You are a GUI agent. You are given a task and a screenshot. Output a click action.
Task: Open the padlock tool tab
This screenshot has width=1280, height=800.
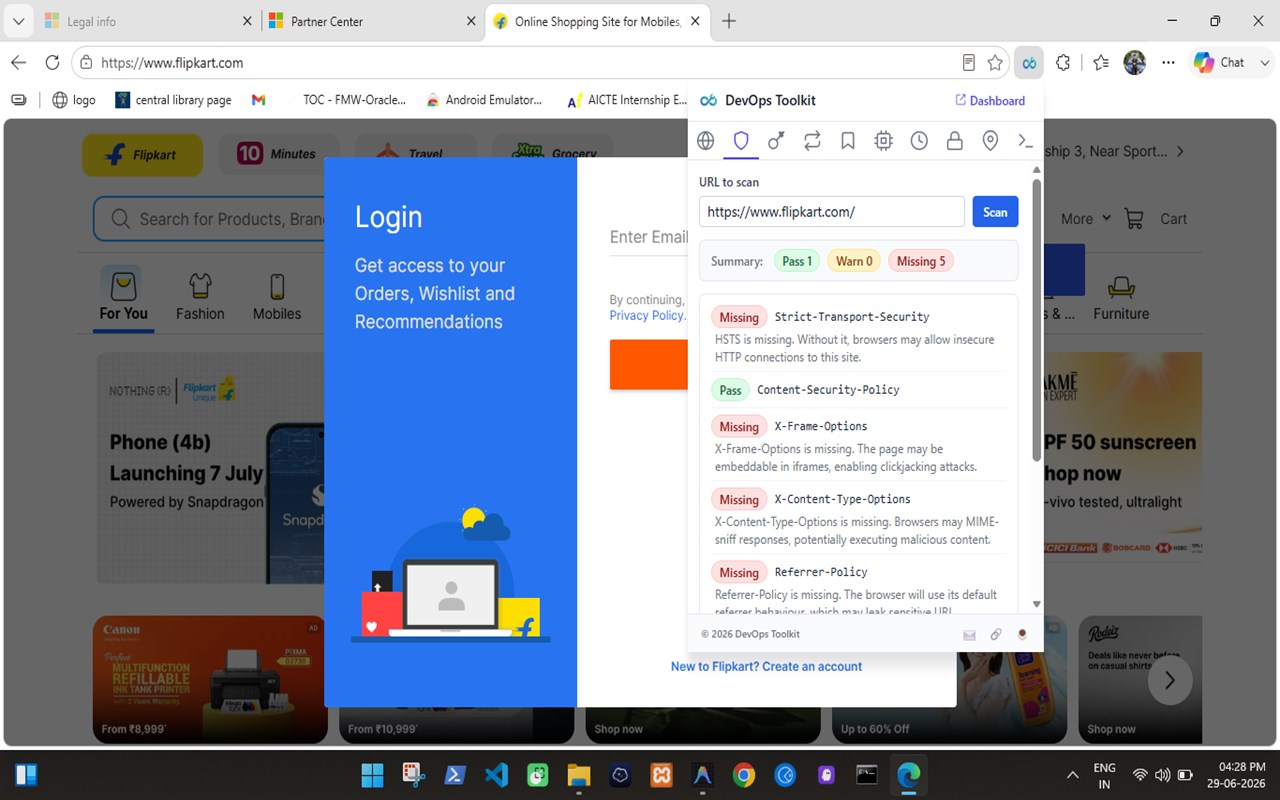(955, 141)
